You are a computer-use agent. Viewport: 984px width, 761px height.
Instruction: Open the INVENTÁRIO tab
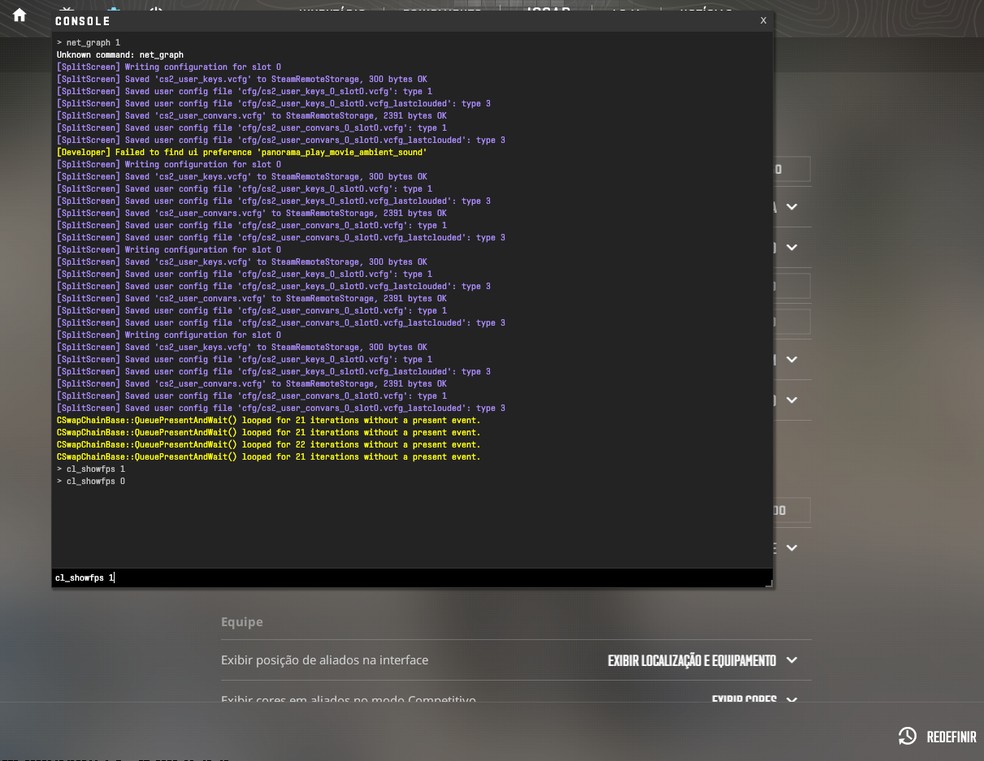point(332,12)
